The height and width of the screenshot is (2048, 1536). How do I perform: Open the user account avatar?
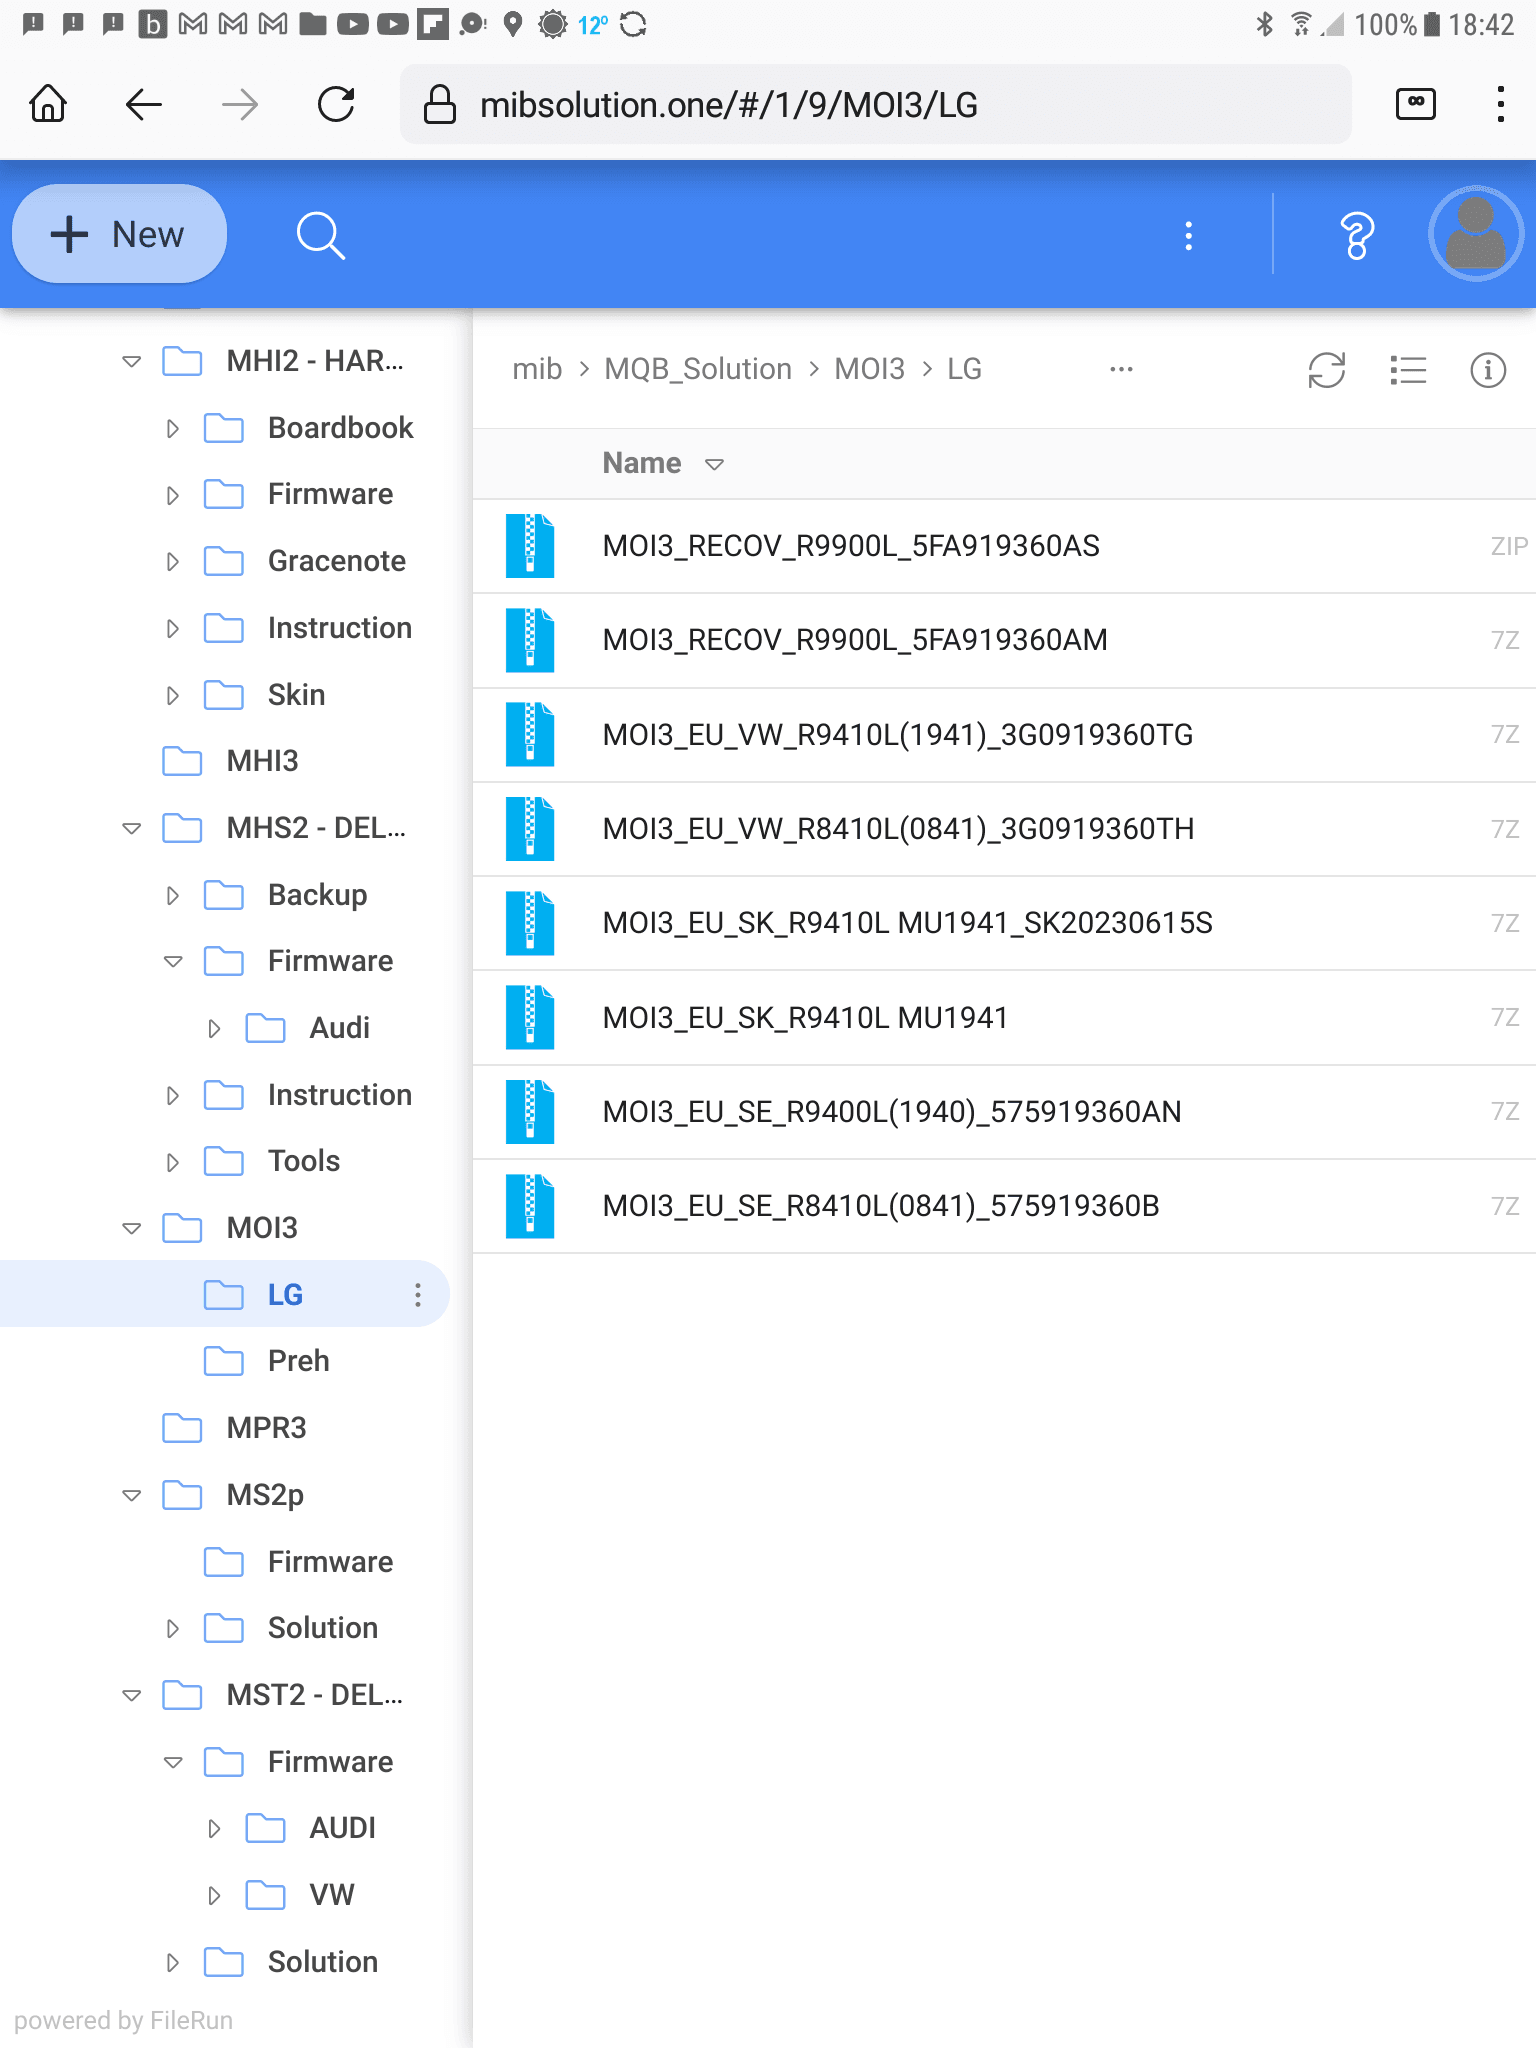click(x=1475, y=235)
